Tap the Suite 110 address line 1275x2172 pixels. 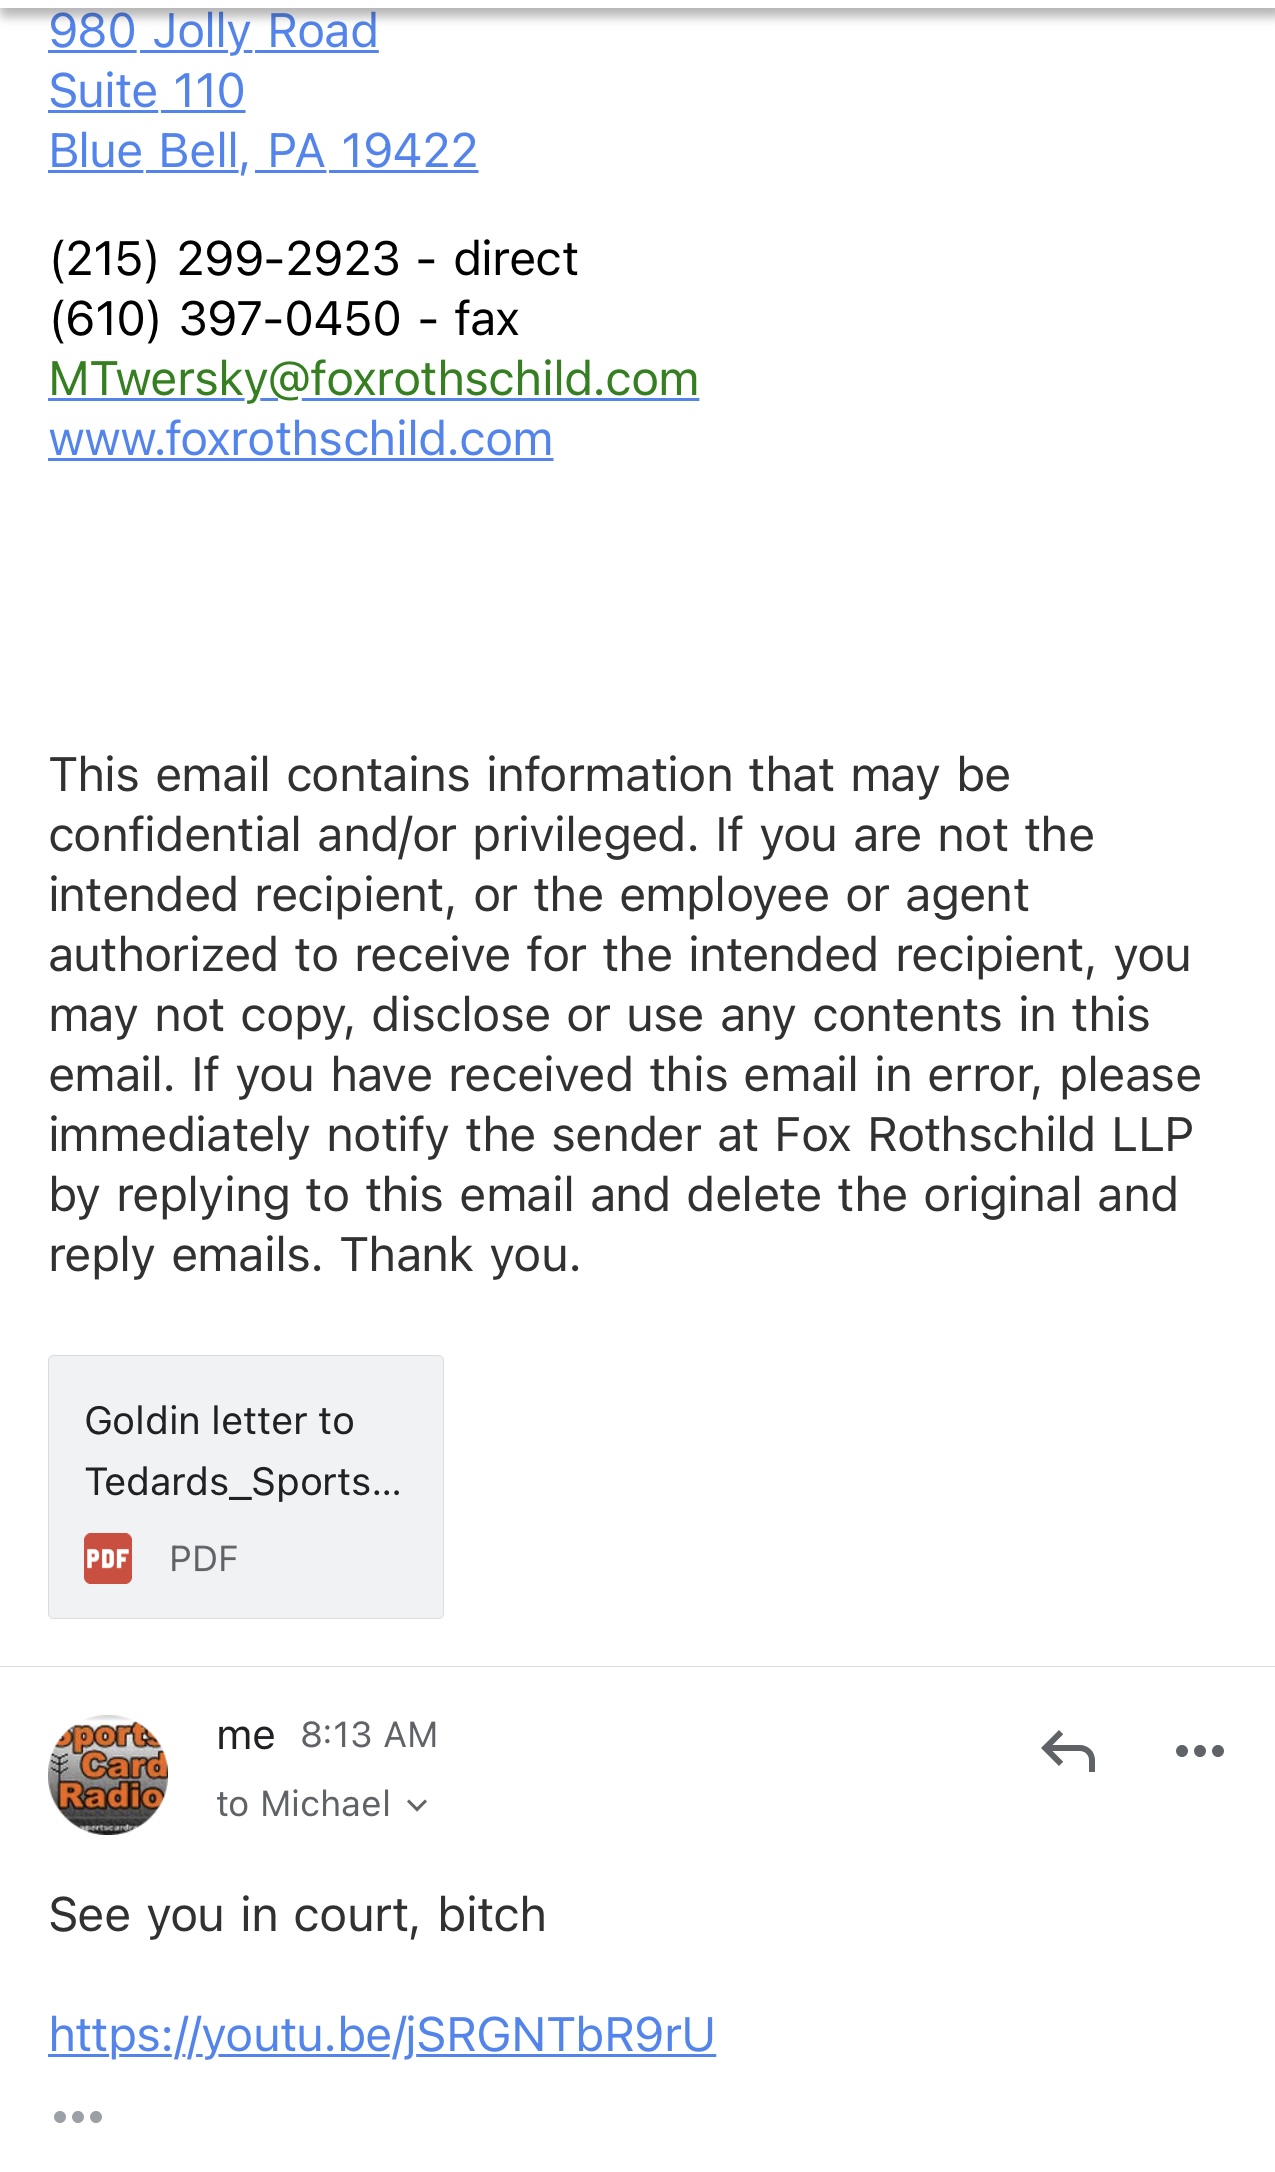[147, 92]
